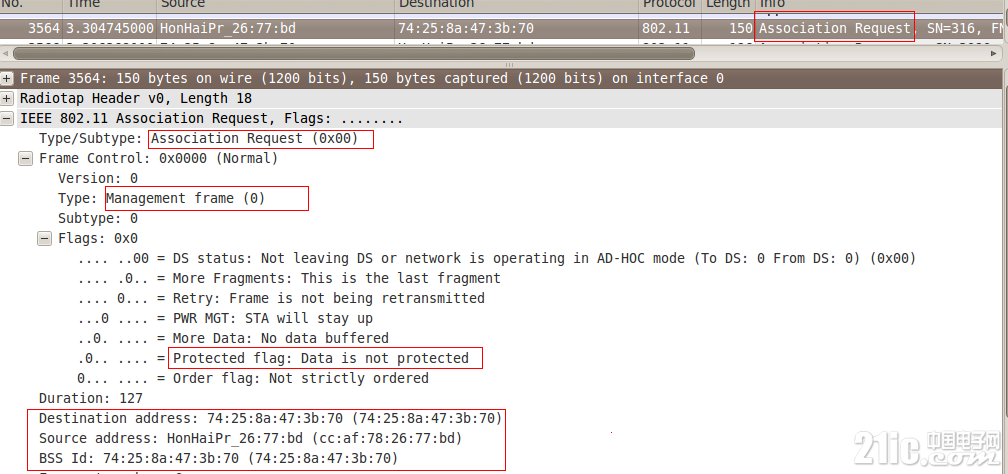1008x474 pixels.
Task: Collapse the Frame Control 0x0000 node
Action: pyautogui.click(x=26, y=158)
